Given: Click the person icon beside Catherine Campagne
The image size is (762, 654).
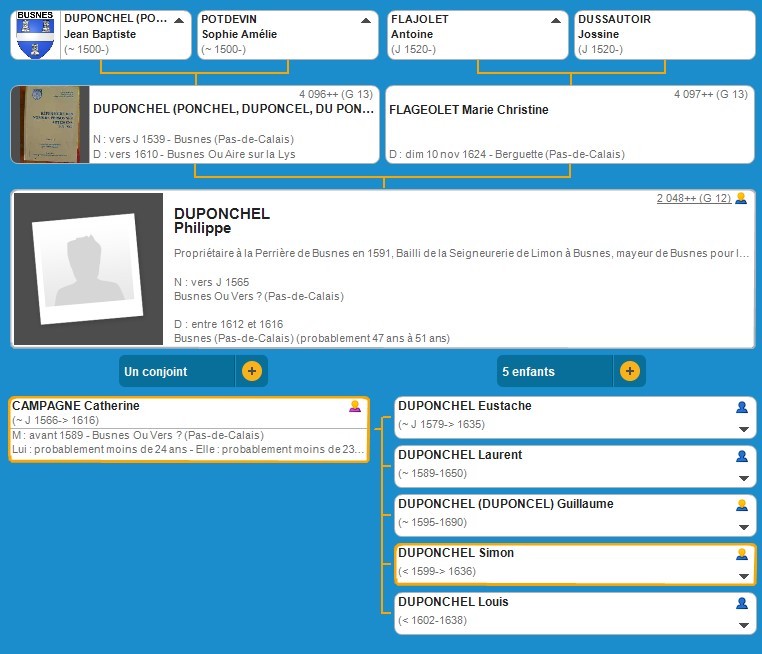Looking at the screenshot, I should pyautogui.click(x=354, y=406).
